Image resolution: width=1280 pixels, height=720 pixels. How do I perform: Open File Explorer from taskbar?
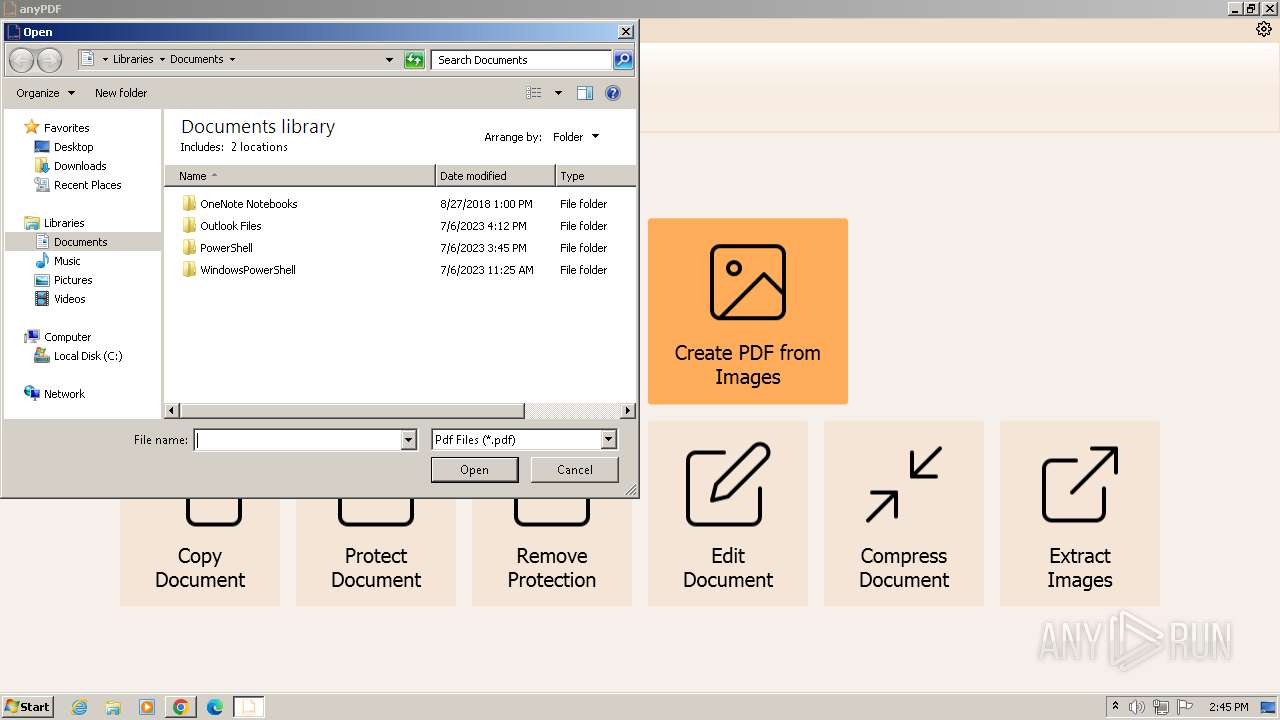pos(113,707)
